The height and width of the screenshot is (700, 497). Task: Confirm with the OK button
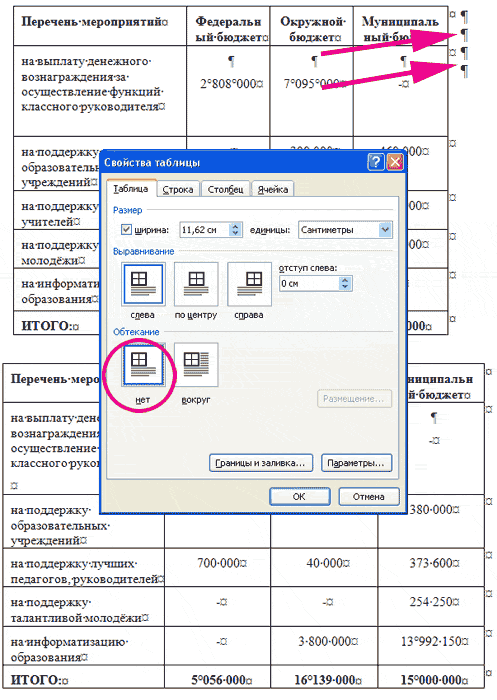299,496
